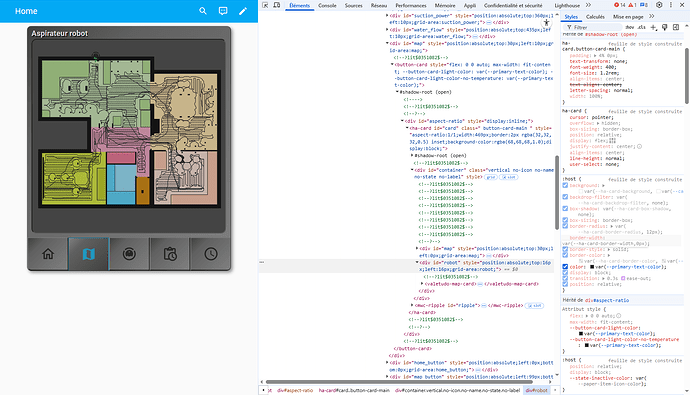Screen dimensions: 690x395
Task: Uncheck the border-color property checkbox
Action: point(565,255)
